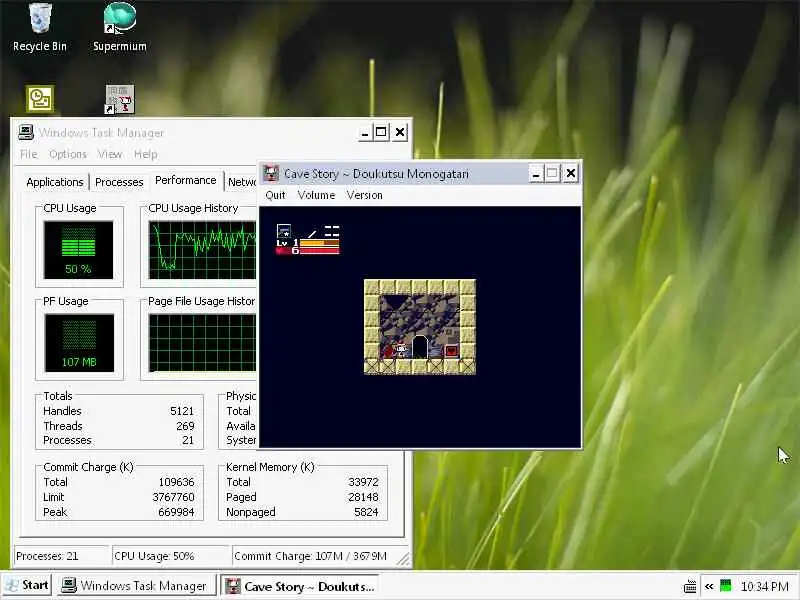The width and height of the screenshot is (800, 600).
Task: Click the Threads value 269
Action: [x=185, y=426]
